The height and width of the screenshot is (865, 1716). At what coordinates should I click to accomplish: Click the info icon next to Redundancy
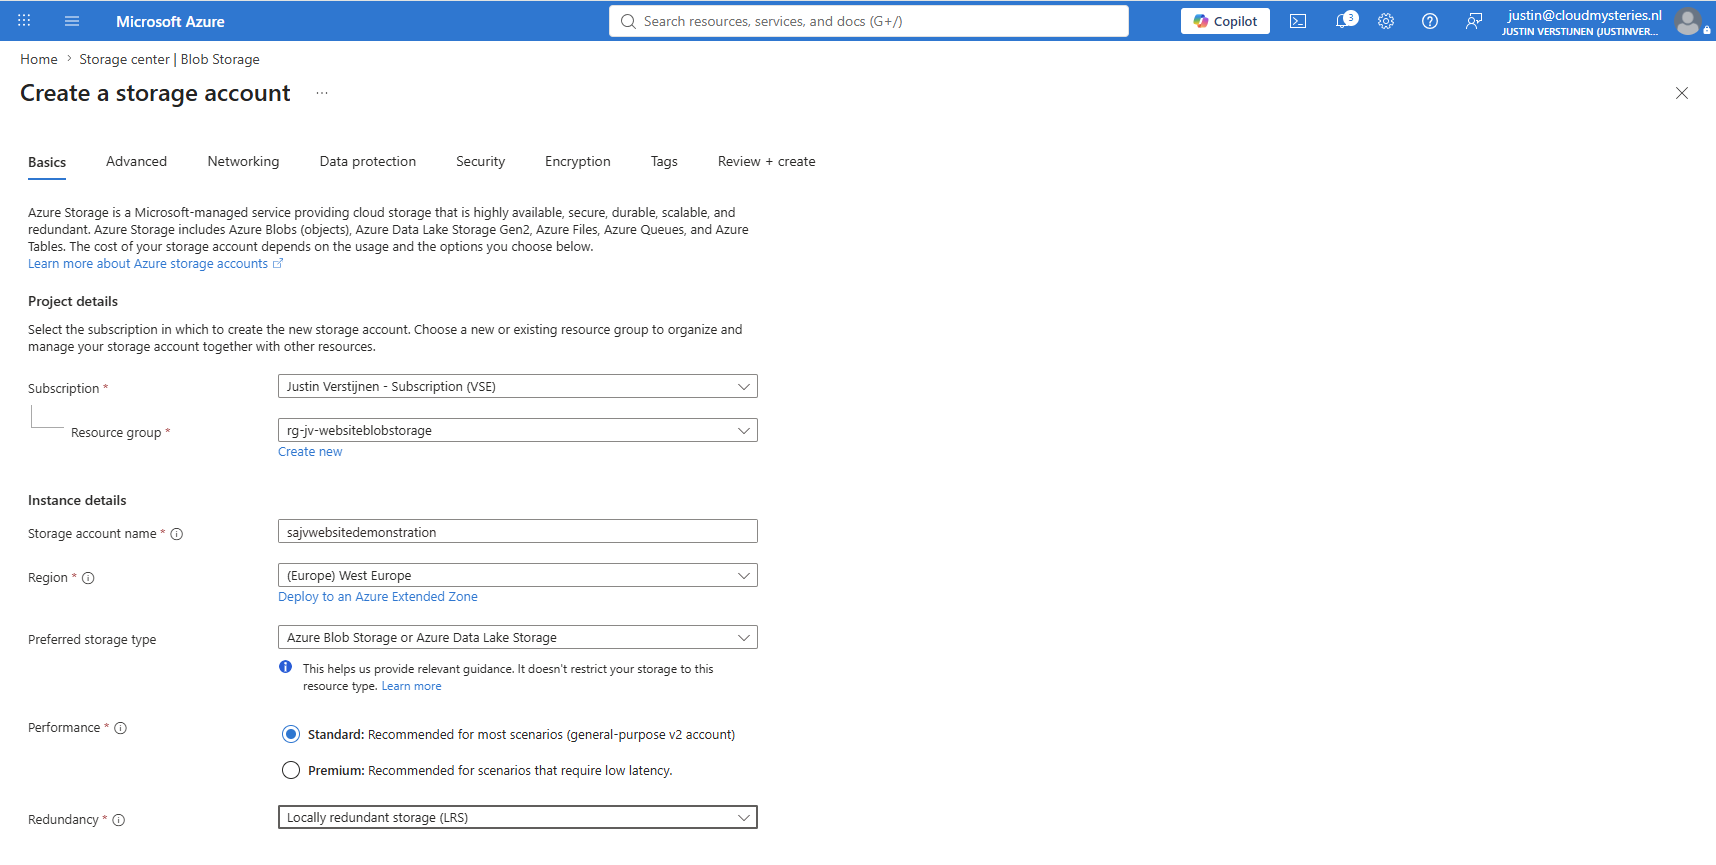119,820
